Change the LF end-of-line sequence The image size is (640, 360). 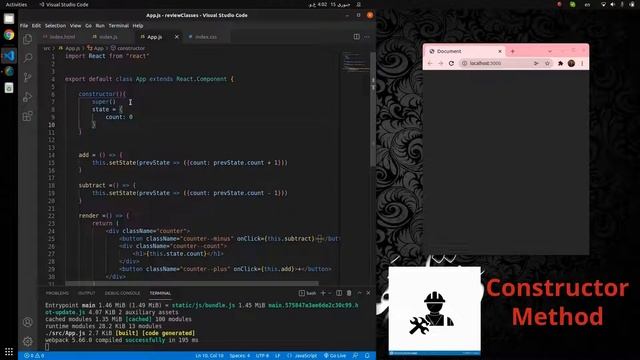[278, 356]
